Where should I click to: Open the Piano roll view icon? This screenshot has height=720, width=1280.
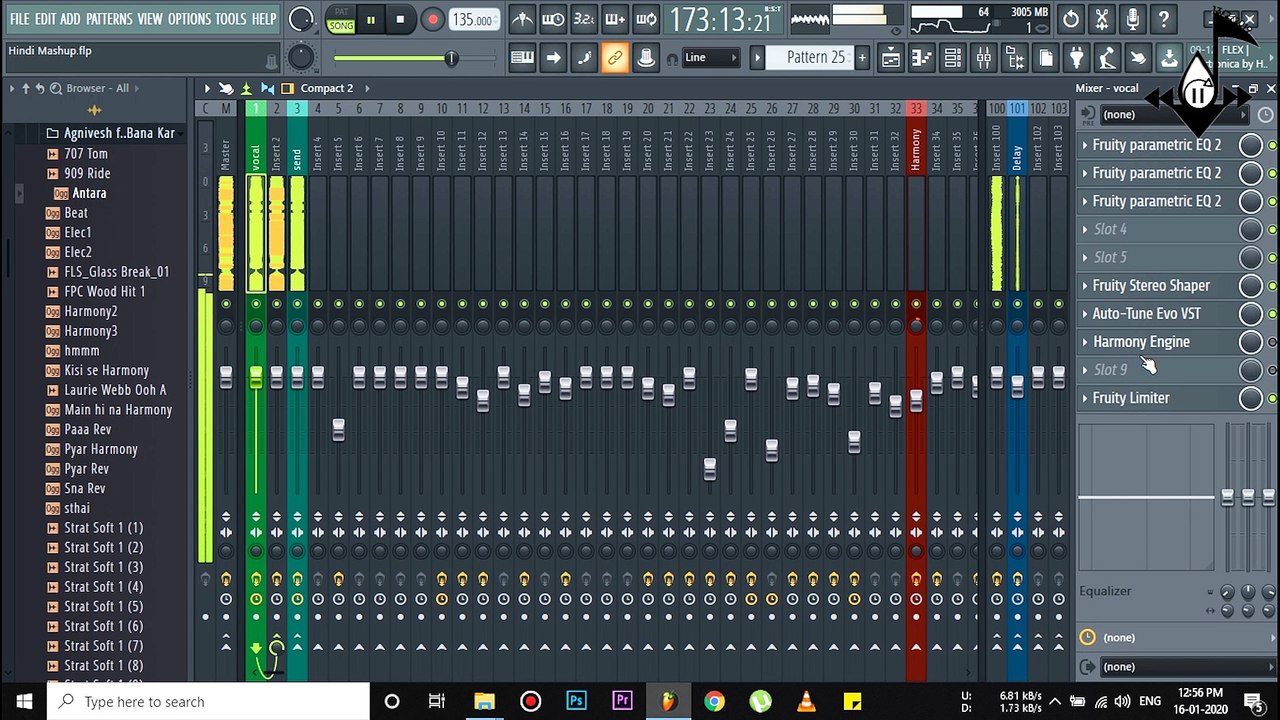pos(922,58)
